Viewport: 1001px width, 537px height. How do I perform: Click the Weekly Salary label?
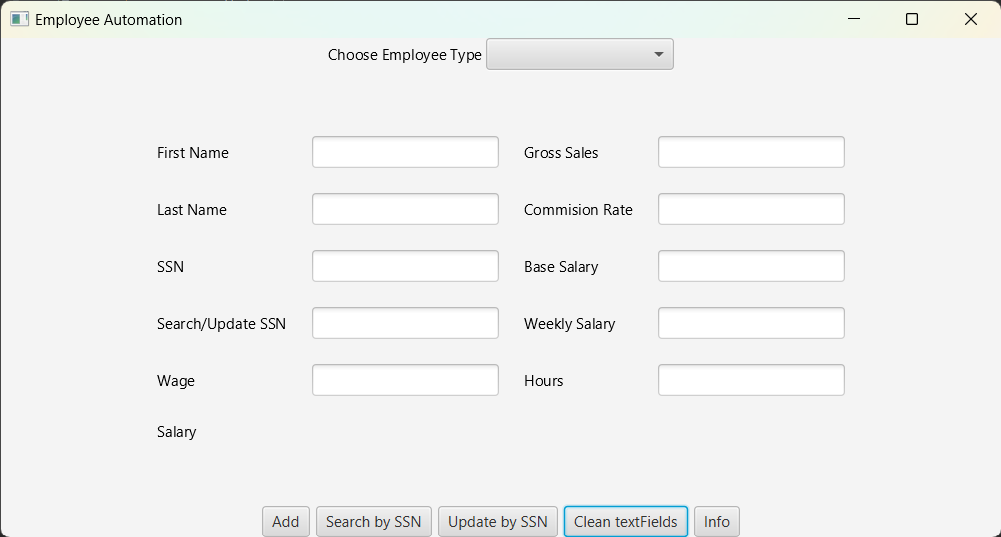[x=569, y=324]
